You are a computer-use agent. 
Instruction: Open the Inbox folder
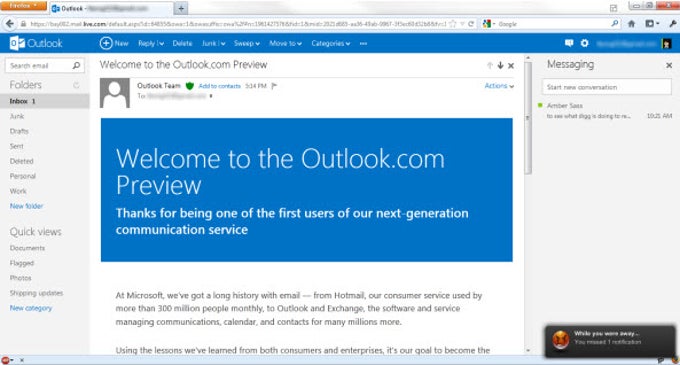pos(45,101)
